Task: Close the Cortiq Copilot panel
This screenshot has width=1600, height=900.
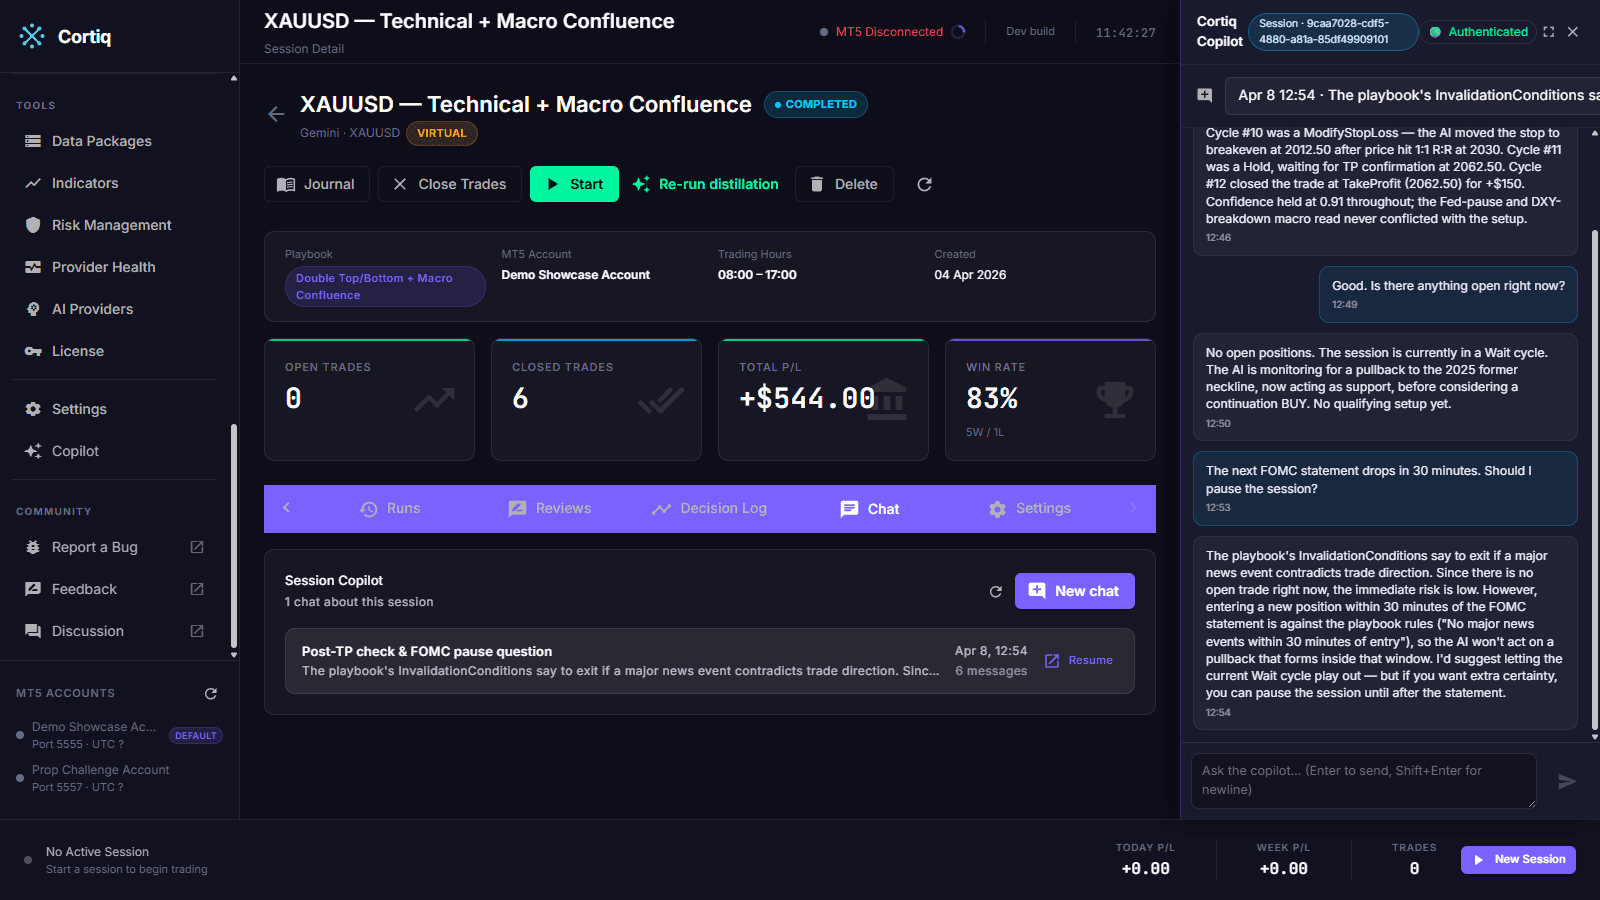Action: coord(1573,32)
